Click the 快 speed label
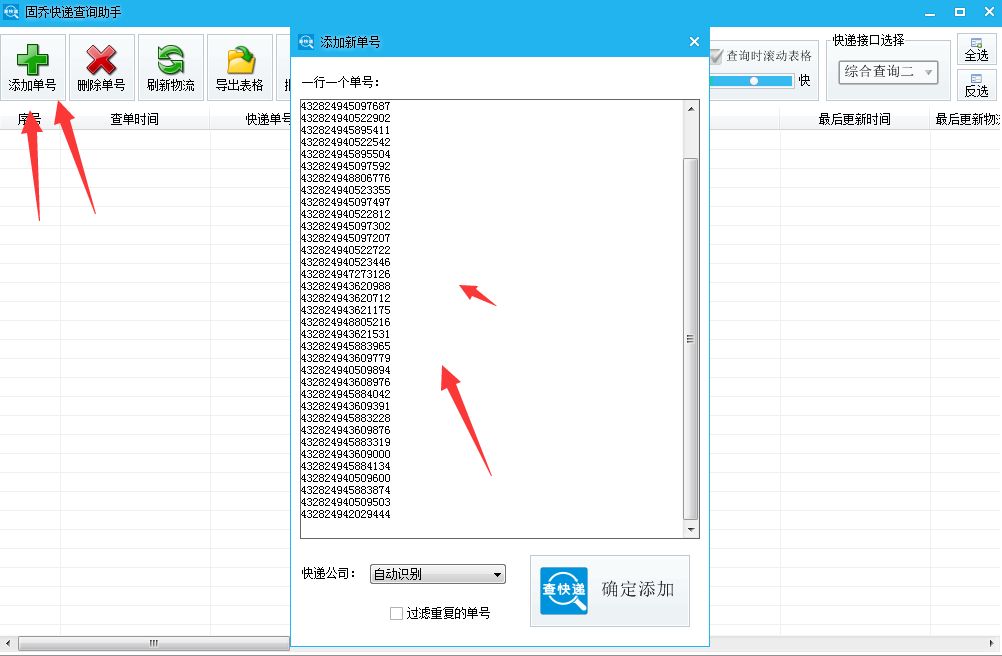The height and width of the screenshot is (656, 1002). point(805,80)
